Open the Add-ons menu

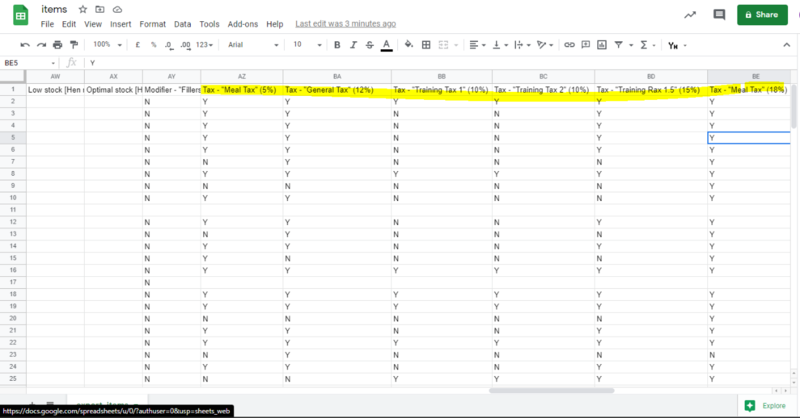[x=243, y=23]
